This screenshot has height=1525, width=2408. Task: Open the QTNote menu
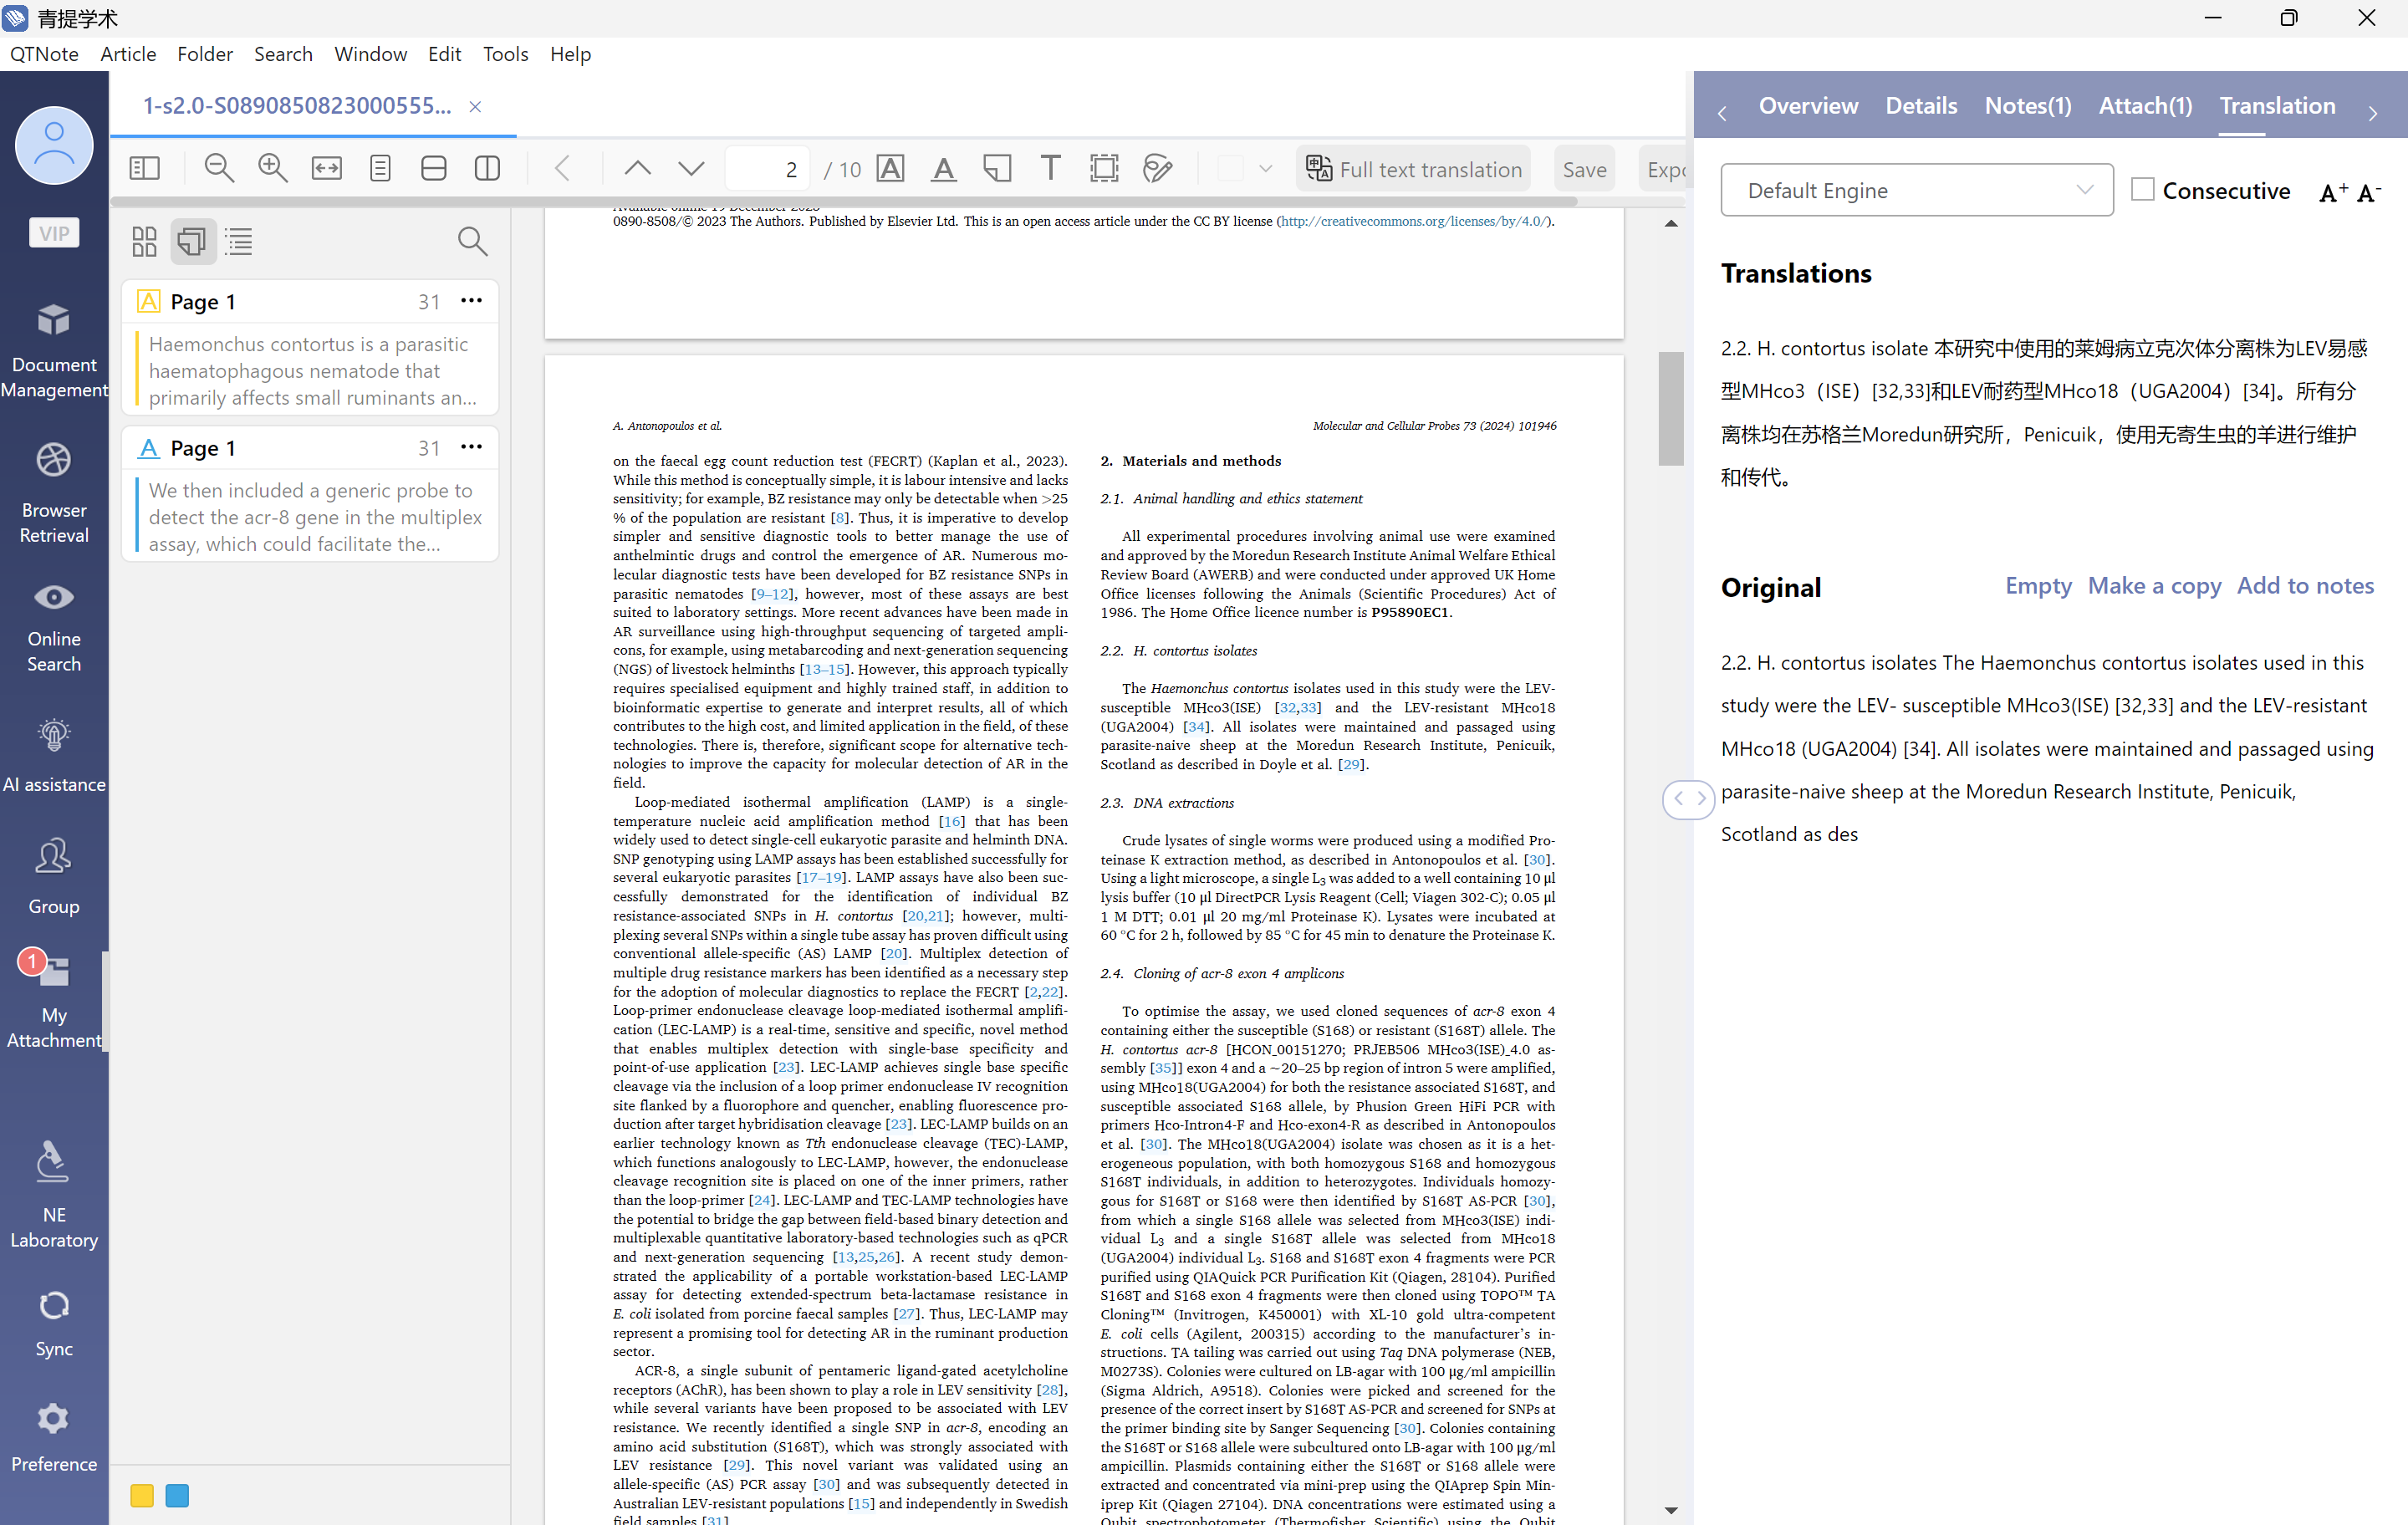pyautogui.click(x=44, y=54)
